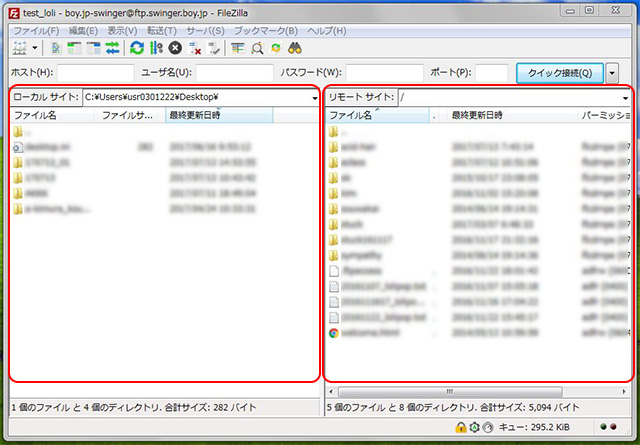The width and height of the screenshot is (640, 445).
Task: Expand the remote site path dropdown
Action: (x=625, y=98)
